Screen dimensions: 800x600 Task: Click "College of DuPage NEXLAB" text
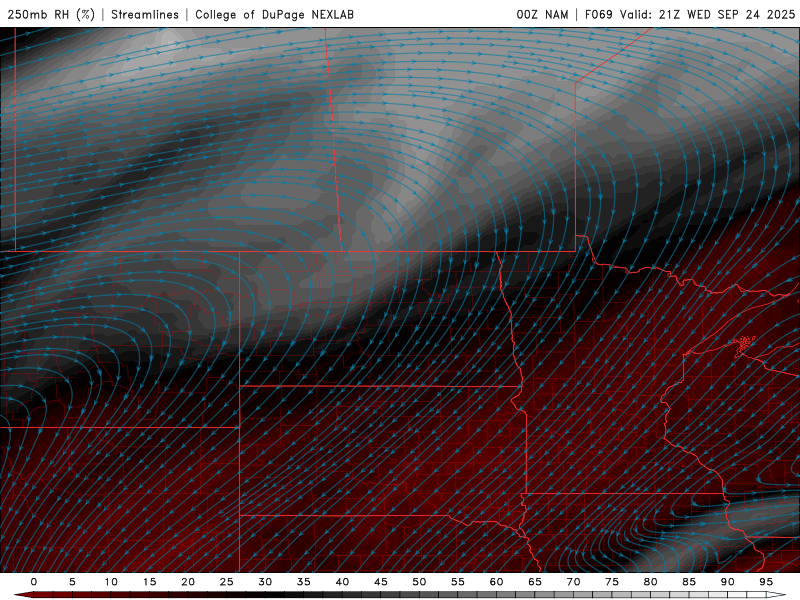[x=274, y=15]
